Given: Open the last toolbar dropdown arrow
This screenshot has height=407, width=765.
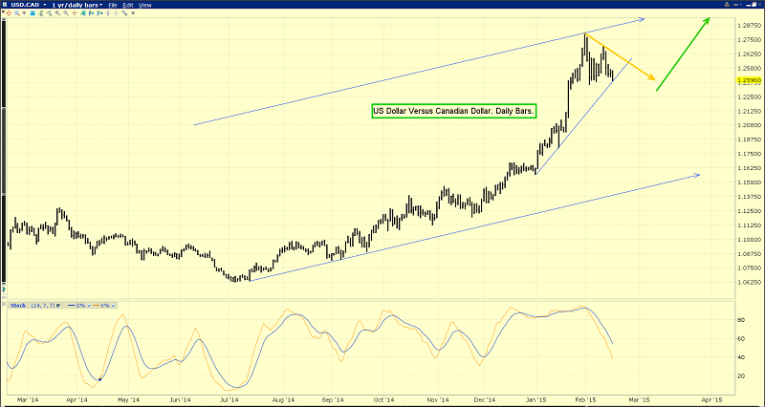Looking at the screenshot, I should 133,13.
